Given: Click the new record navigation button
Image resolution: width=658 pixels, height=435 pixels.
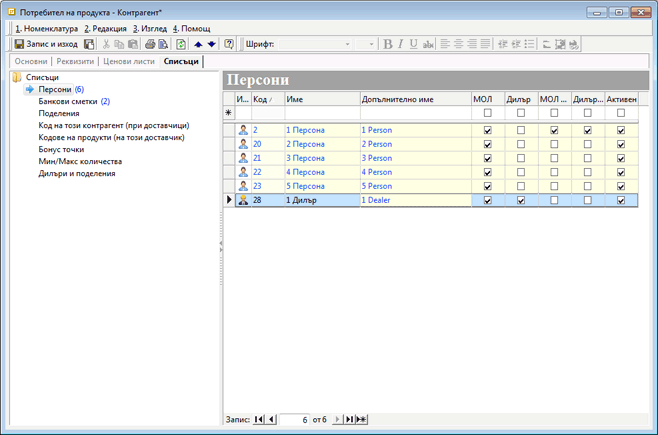Looking at the screenshot, I should pyautogui.click(x=361, y=419).
